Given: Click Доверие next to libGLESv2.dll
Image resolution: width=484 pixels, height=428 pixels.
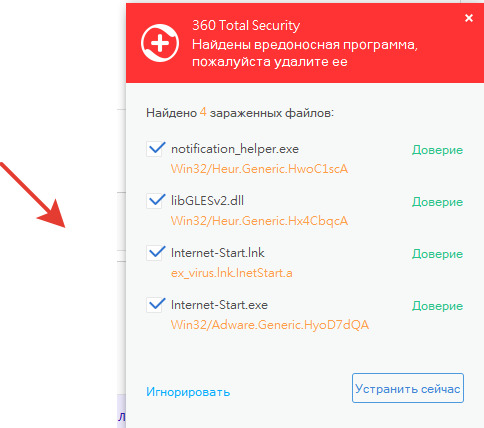Looking at the screenshot, I should pyautogui.click(x=437, y=202).
